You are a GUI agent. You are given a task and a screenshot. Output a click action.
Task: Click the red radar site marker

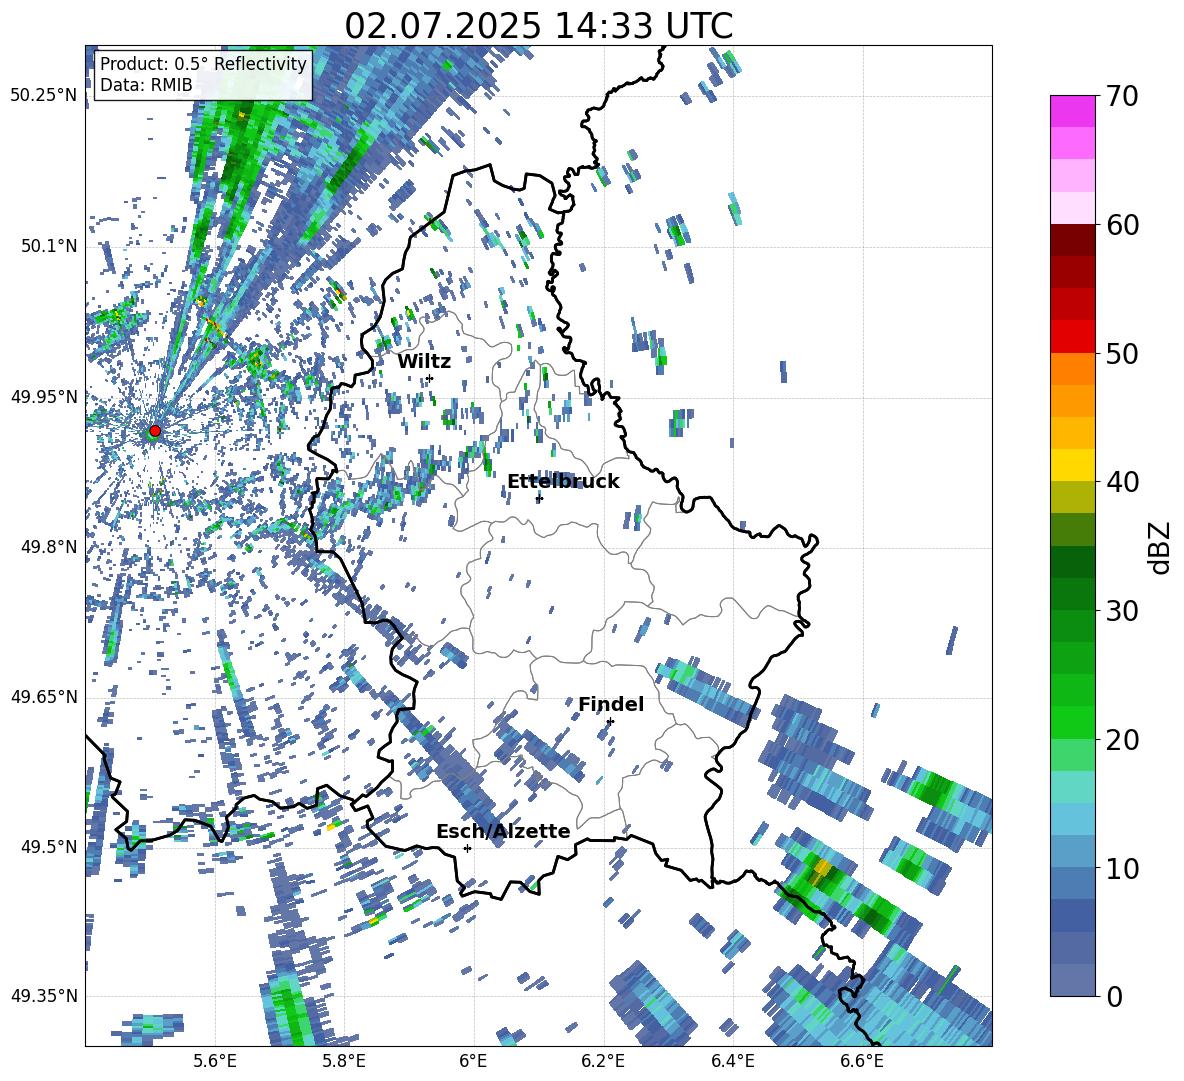coord(155,430)
